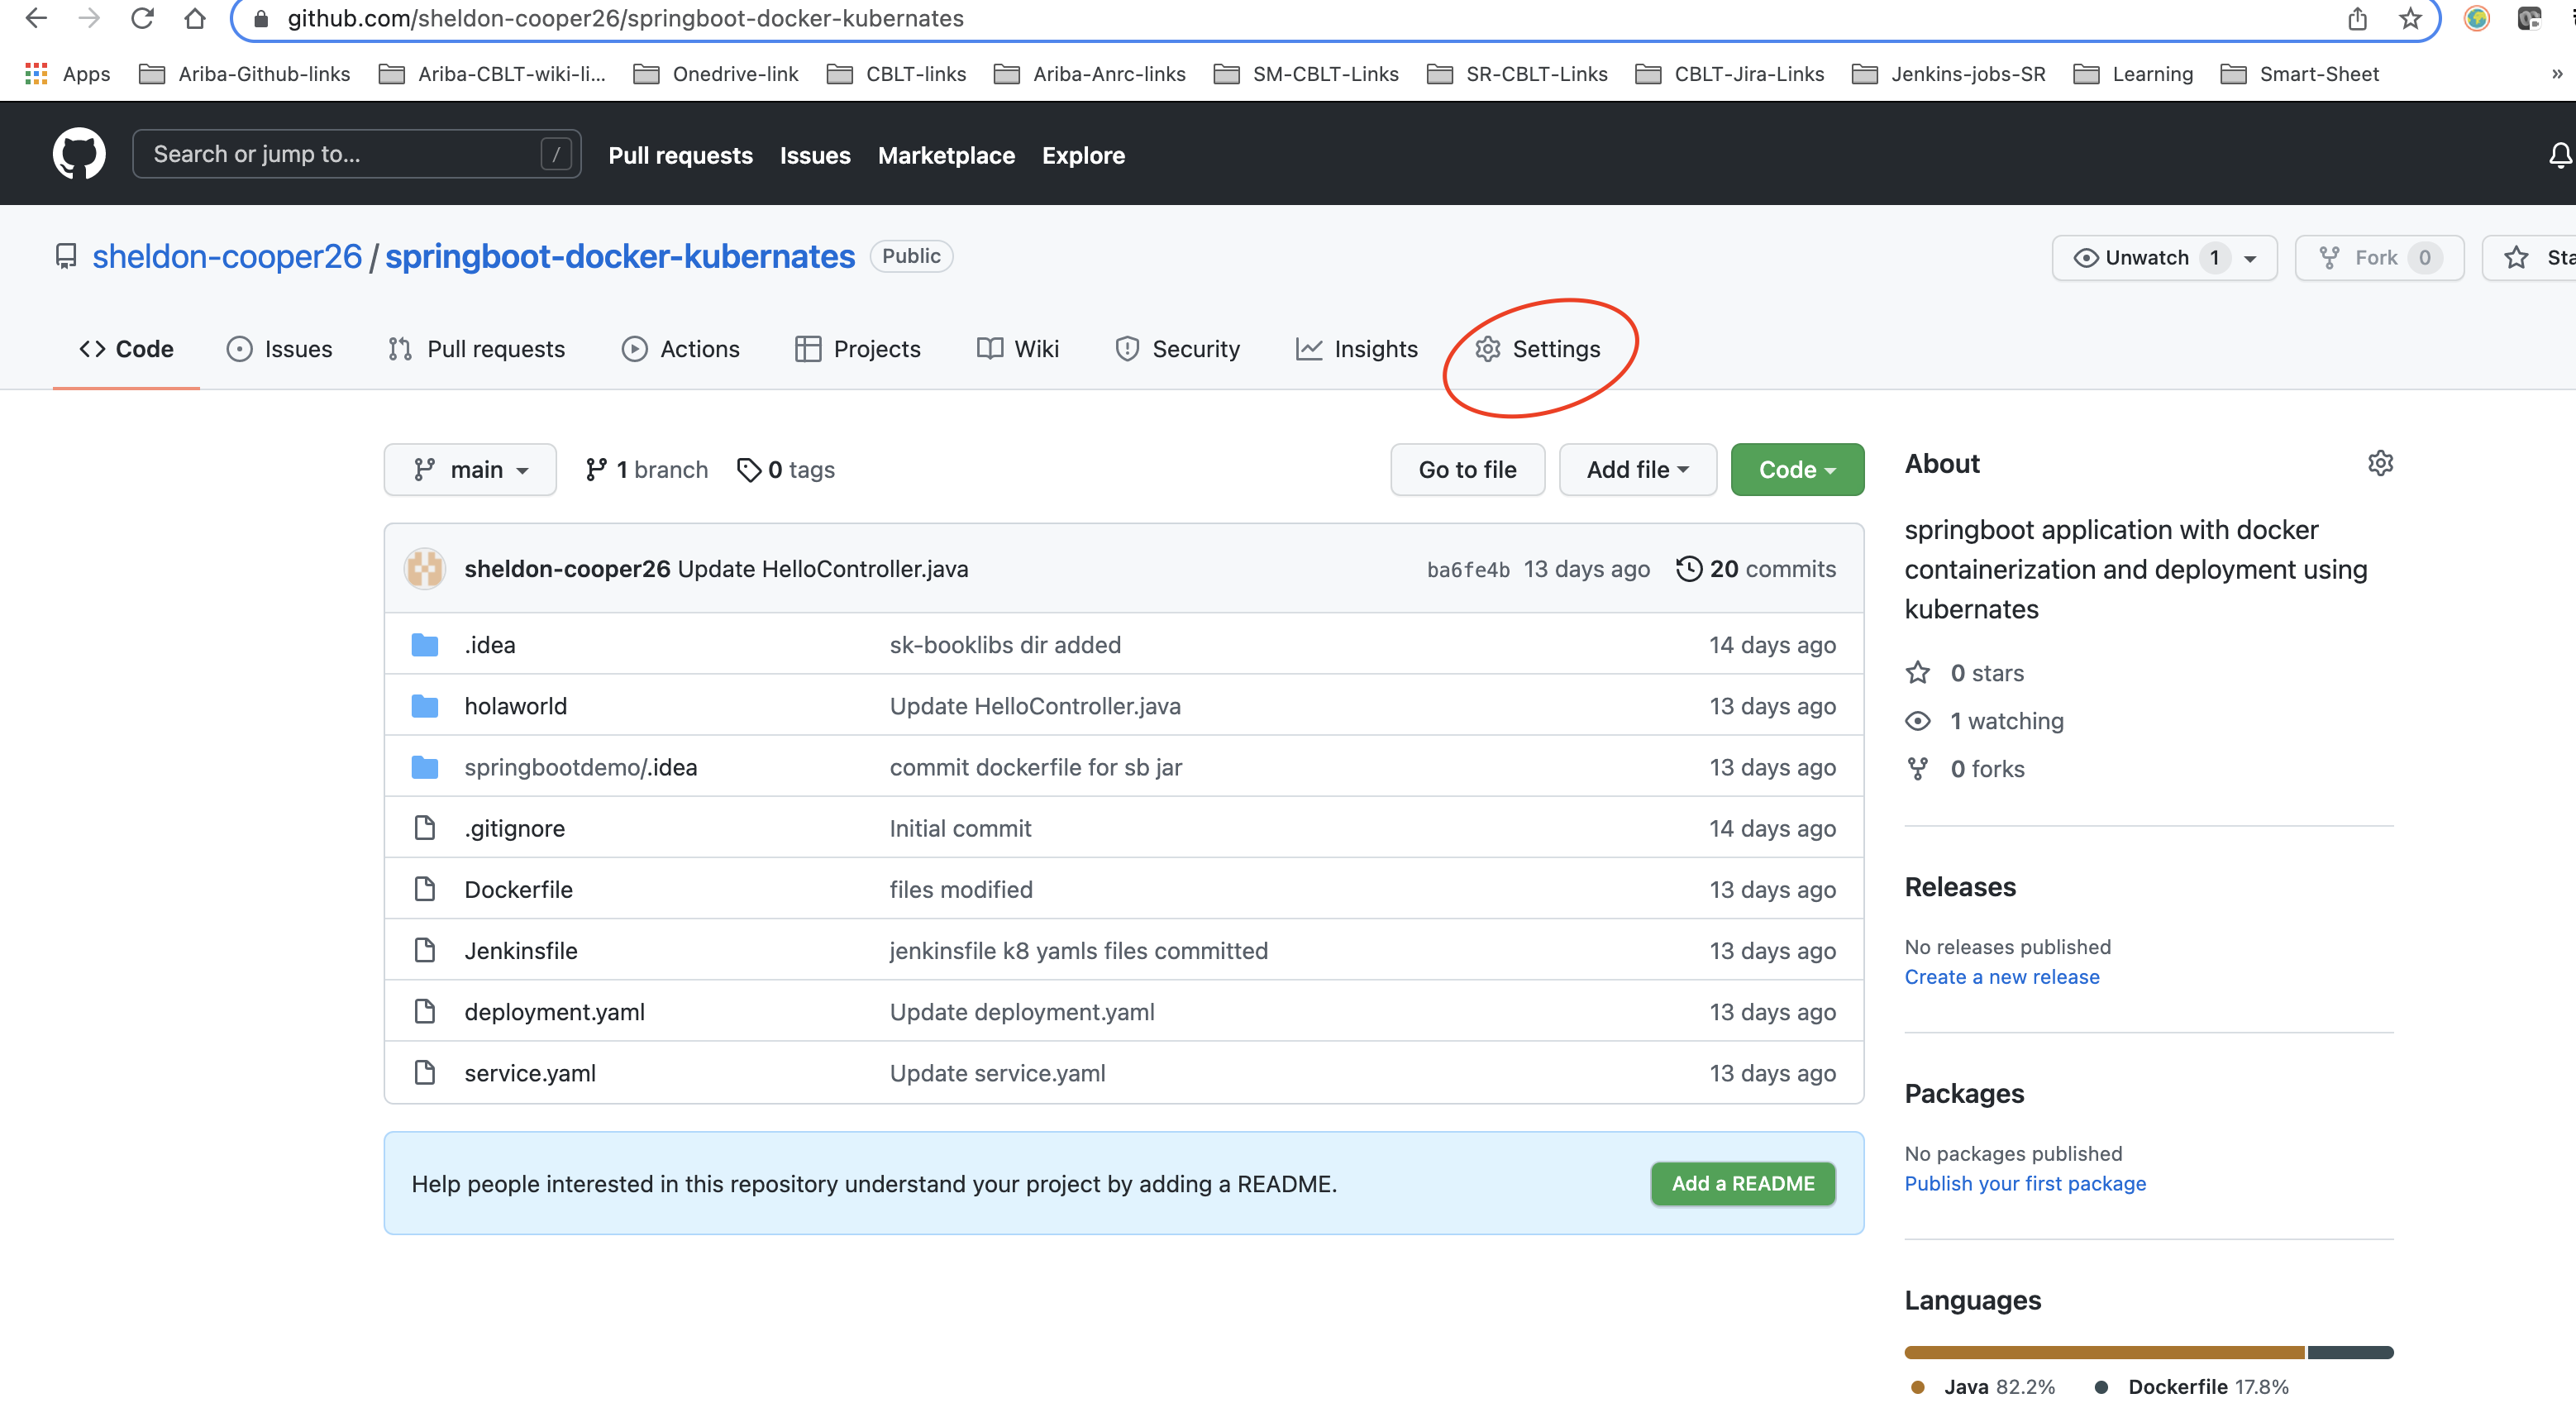The image size is (2576, 1427).
Task: Click the star icon next to 0 stars
Action: pyautogui.click(x=1917, y=673)
